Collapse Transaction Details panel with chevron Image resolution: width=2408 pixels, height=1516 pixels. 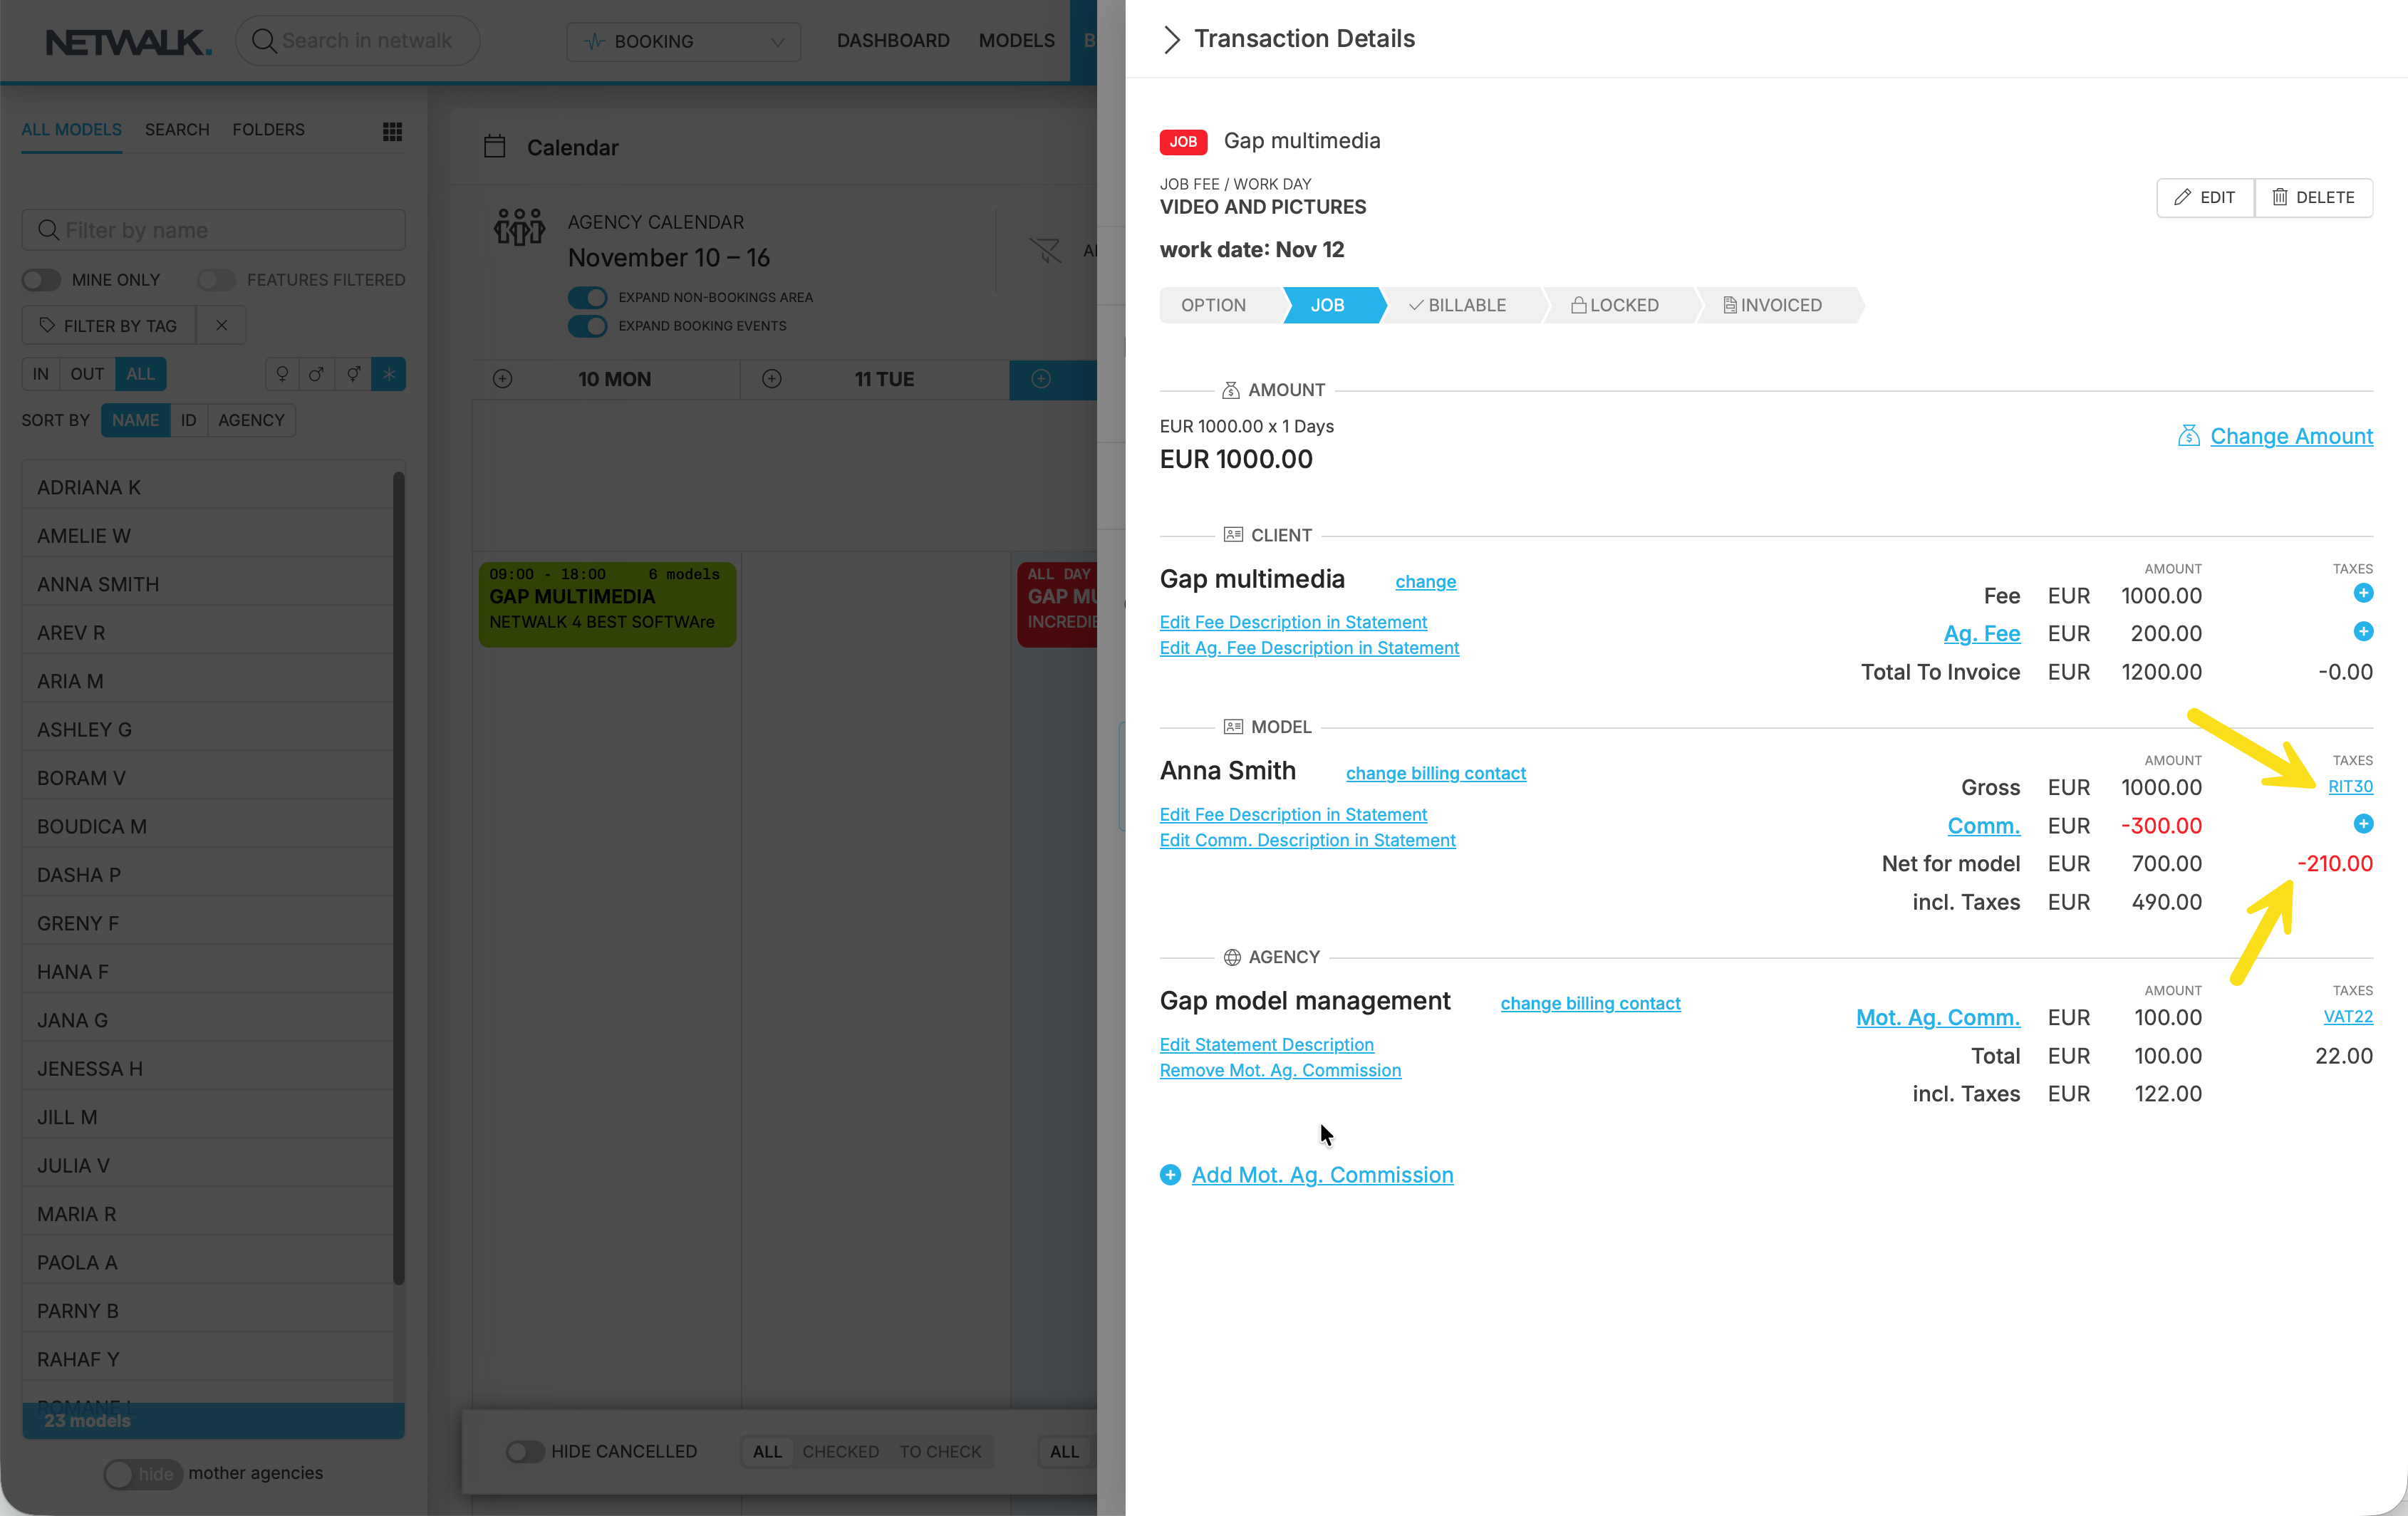[1171, 39]
